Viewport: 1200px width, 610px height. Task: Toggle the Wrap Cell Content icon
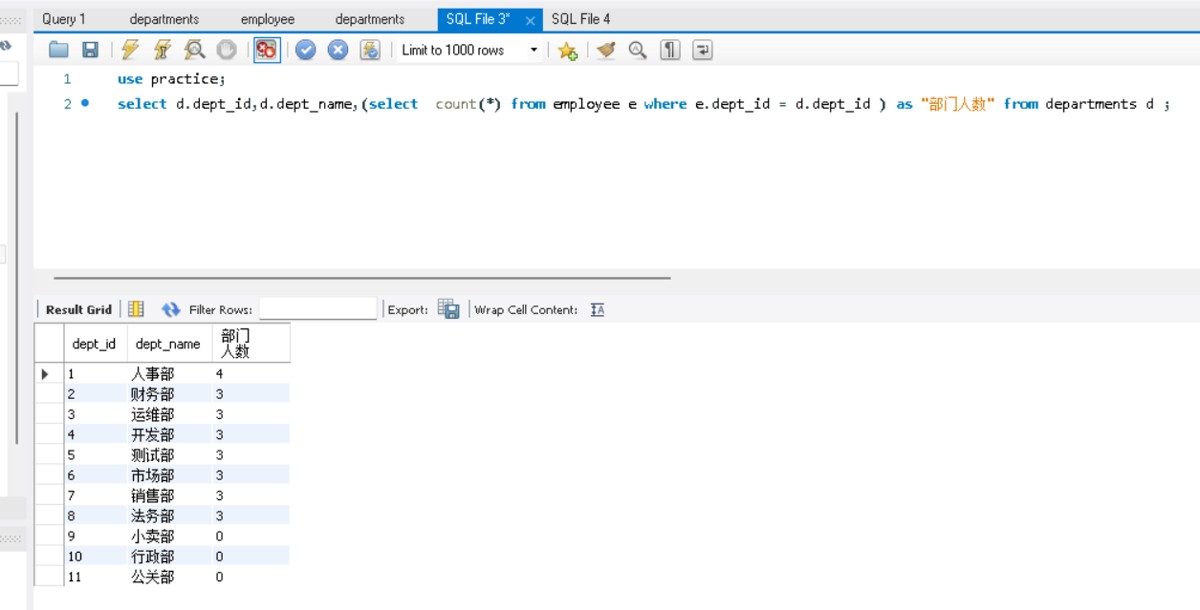pos(597,310)
